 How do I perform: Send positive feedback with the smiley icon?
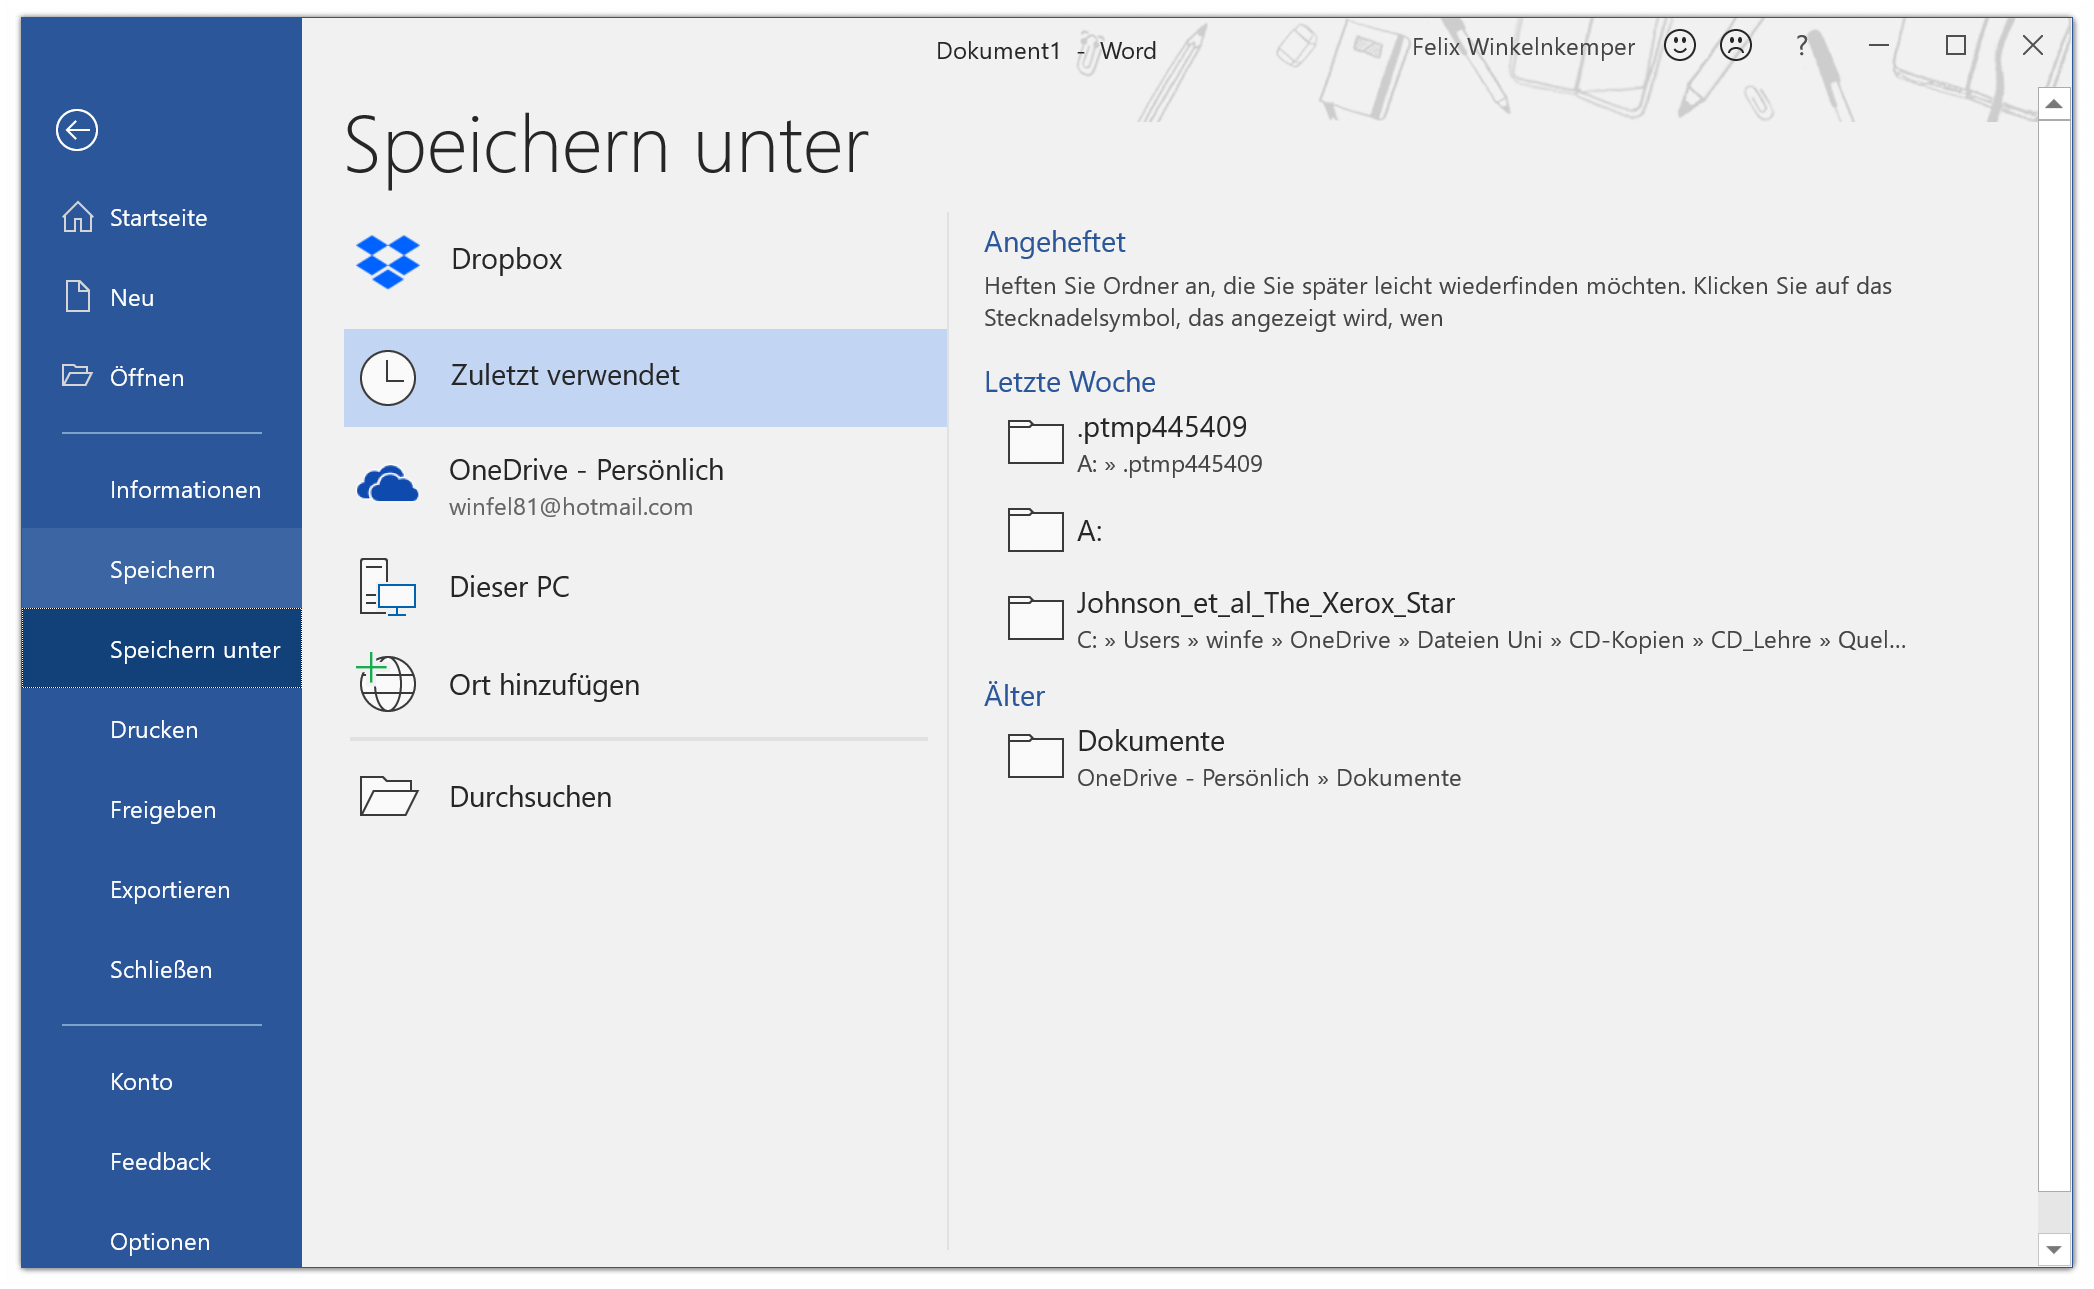point(1680,45)
